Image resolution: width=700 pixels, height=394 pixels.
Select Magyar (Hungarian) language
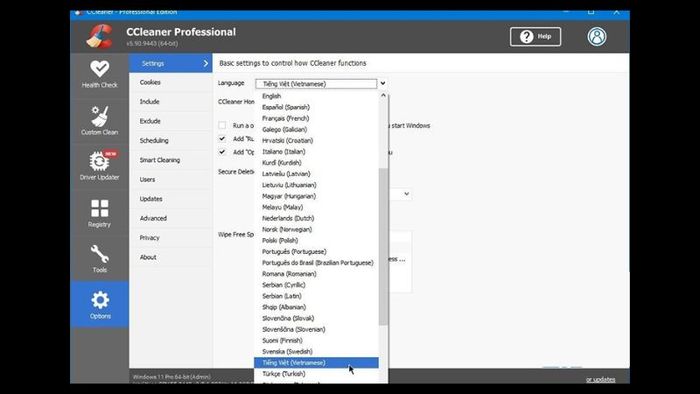tap(317, 196)
